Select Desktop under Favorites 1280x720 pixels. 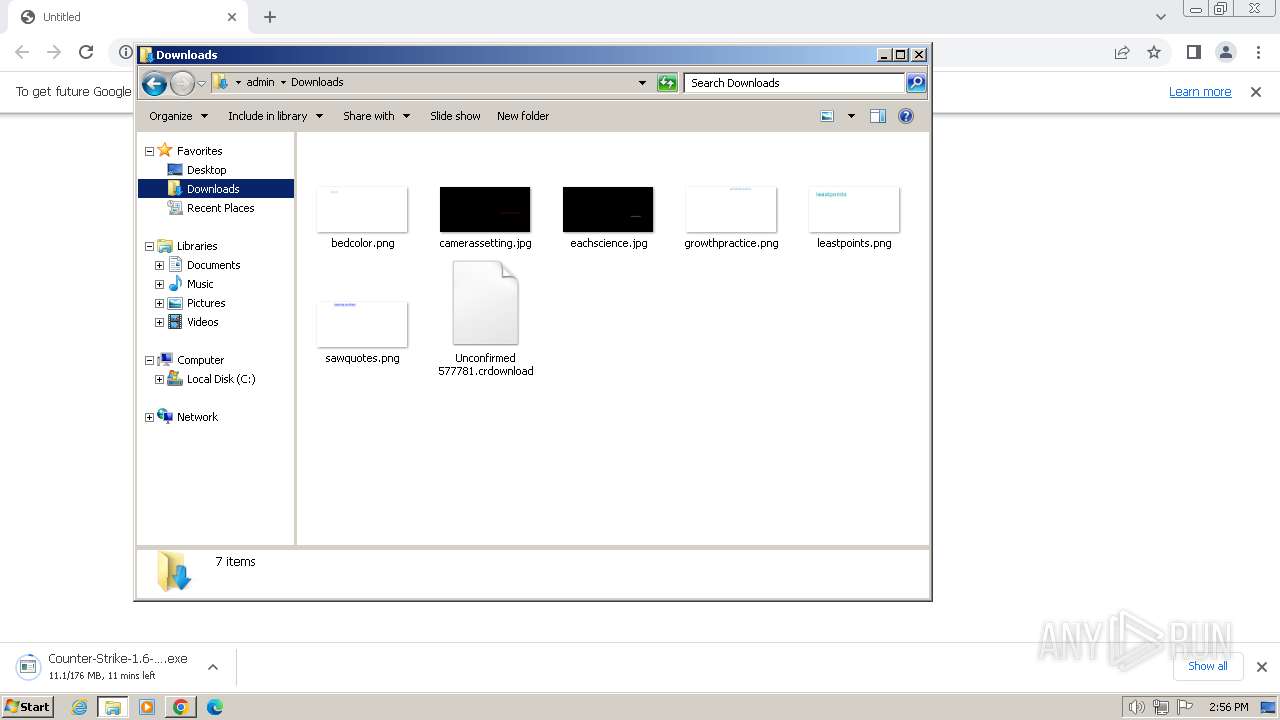tap(206, 170)
